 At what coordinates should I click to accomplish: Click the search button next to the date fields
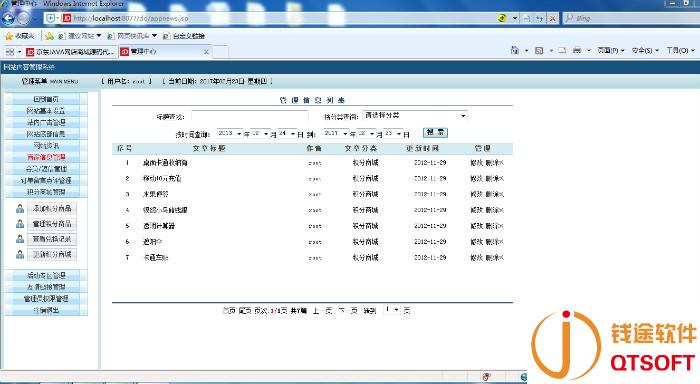(x=435, y=133)
